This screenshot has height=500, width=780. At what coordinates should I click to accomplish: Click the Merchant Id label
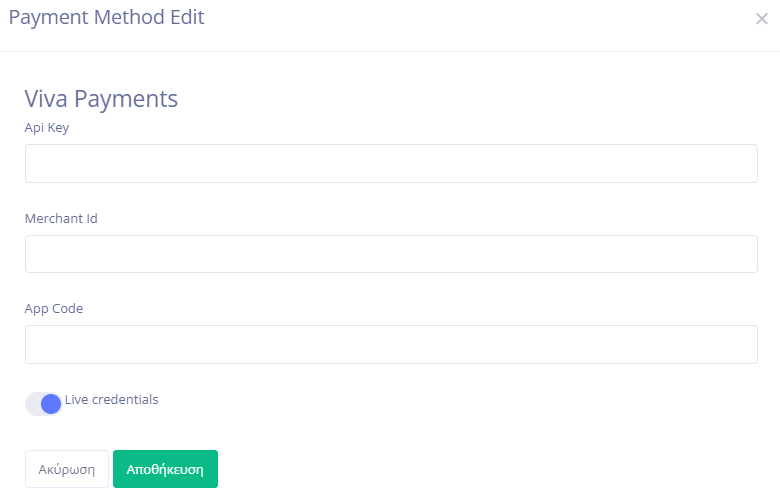(x=61, y=218)
